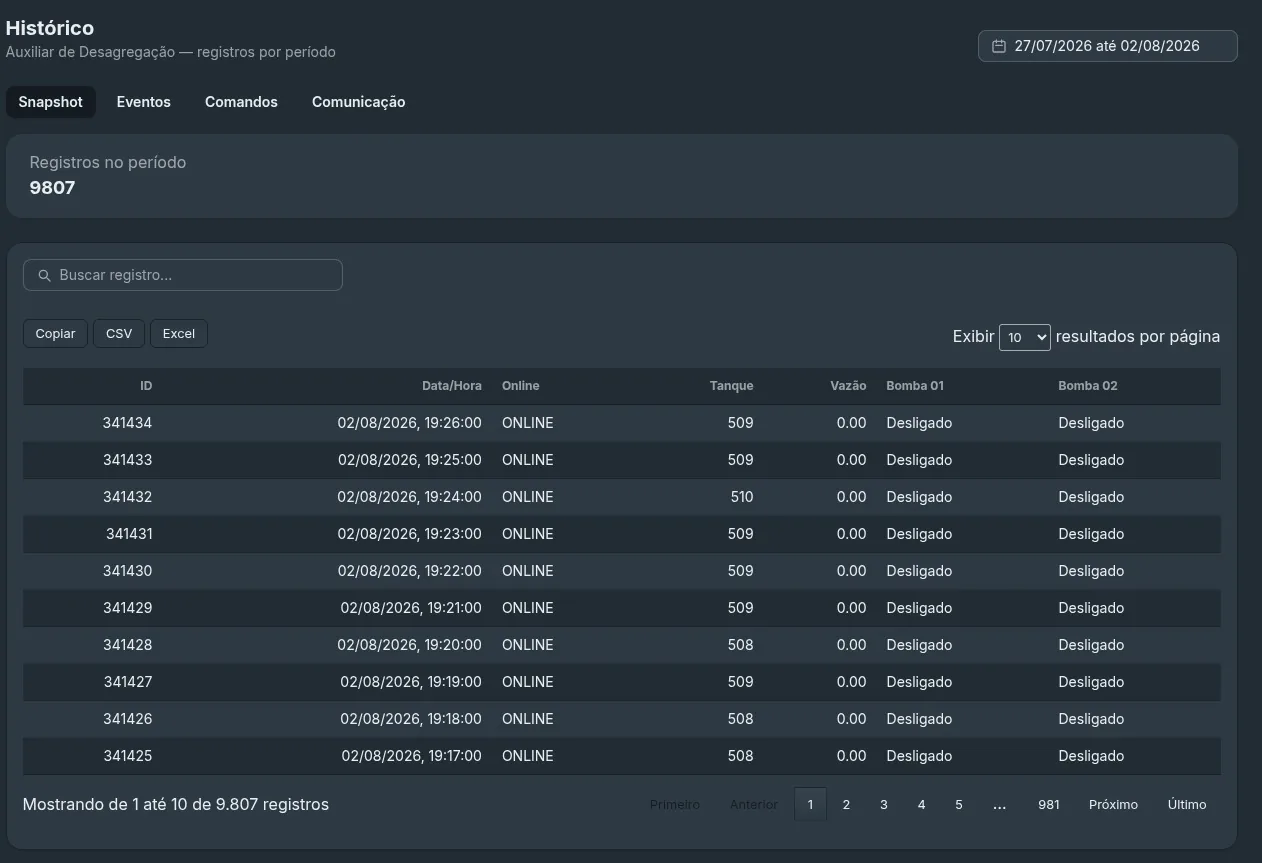
Task: Select record ID 341429
Action: [127, 608]
